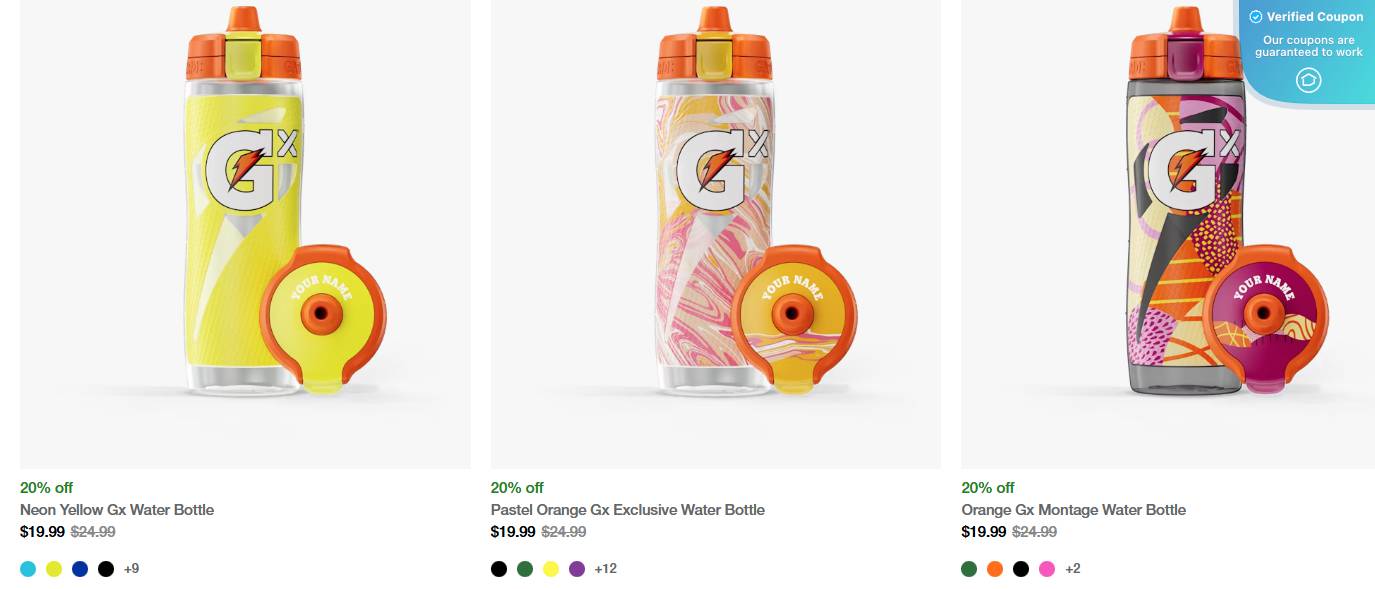This screenshot has width=1375, height=589.
Task: Click the crossed-out $24.99 price for Orange Montage
Action: click(1034, 532)
